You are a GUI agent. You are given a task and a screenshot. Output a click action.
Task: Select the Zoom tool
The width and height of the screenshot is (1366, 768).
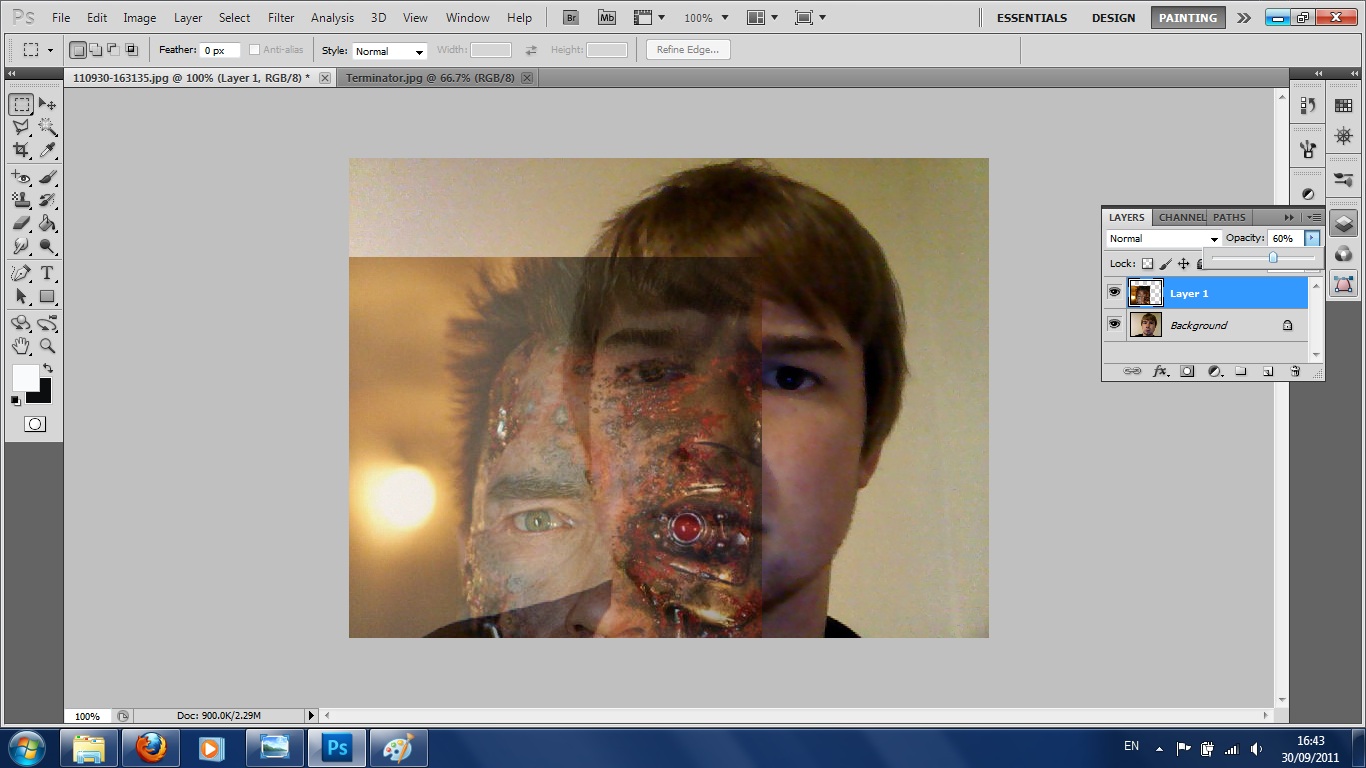coord(47,346)
